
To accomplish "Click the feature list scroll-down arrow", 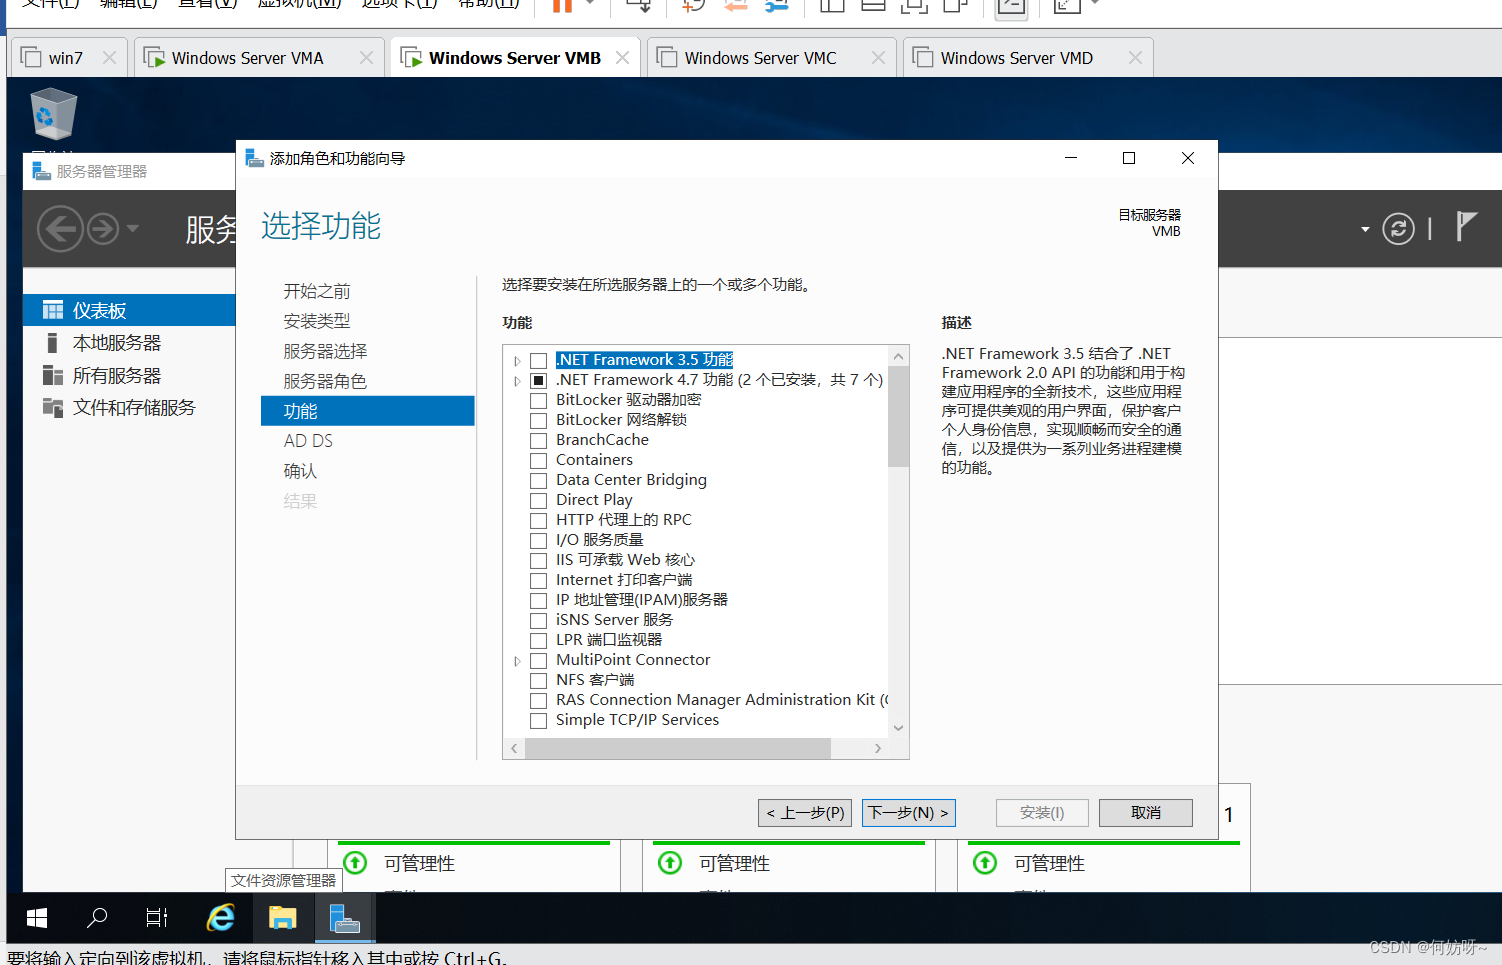I will point(898,728).
